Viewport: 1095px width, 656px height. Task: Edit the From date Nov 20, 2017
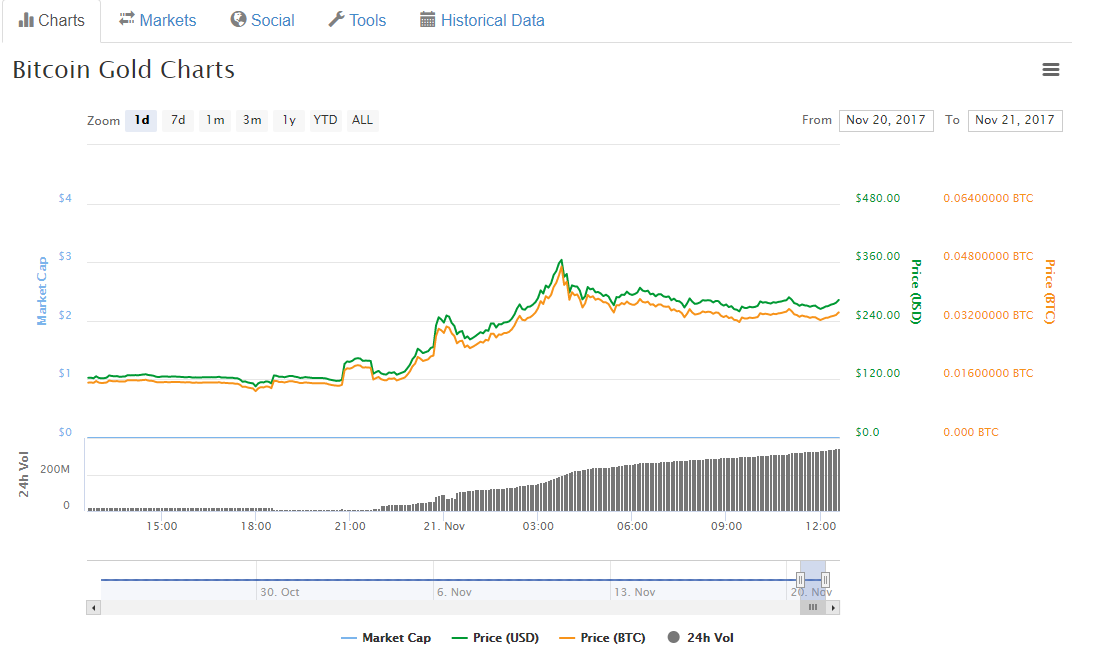pyautogui.click(x=885, y=120)
